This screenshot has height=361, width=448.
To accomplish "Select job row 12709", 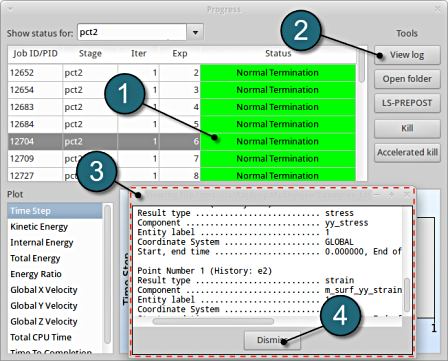I will (x=182, y=159).
